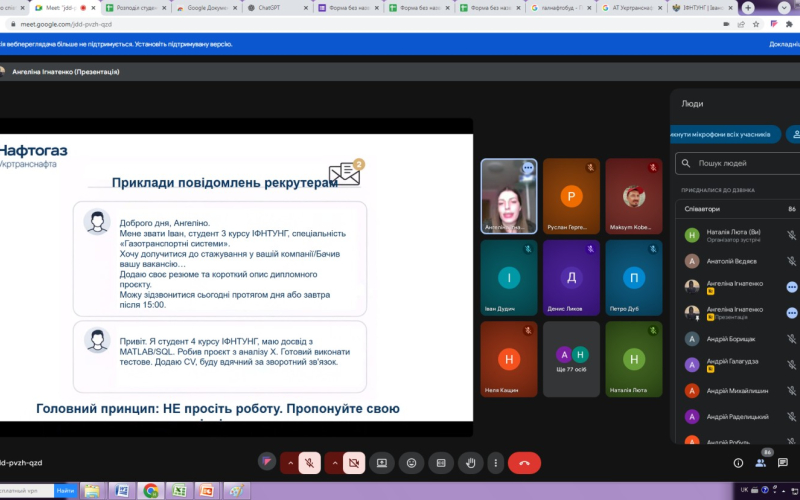Open the Докладніше link in blue banner
The height and width of the screenshot is (500, 800).
pos(784,44)
